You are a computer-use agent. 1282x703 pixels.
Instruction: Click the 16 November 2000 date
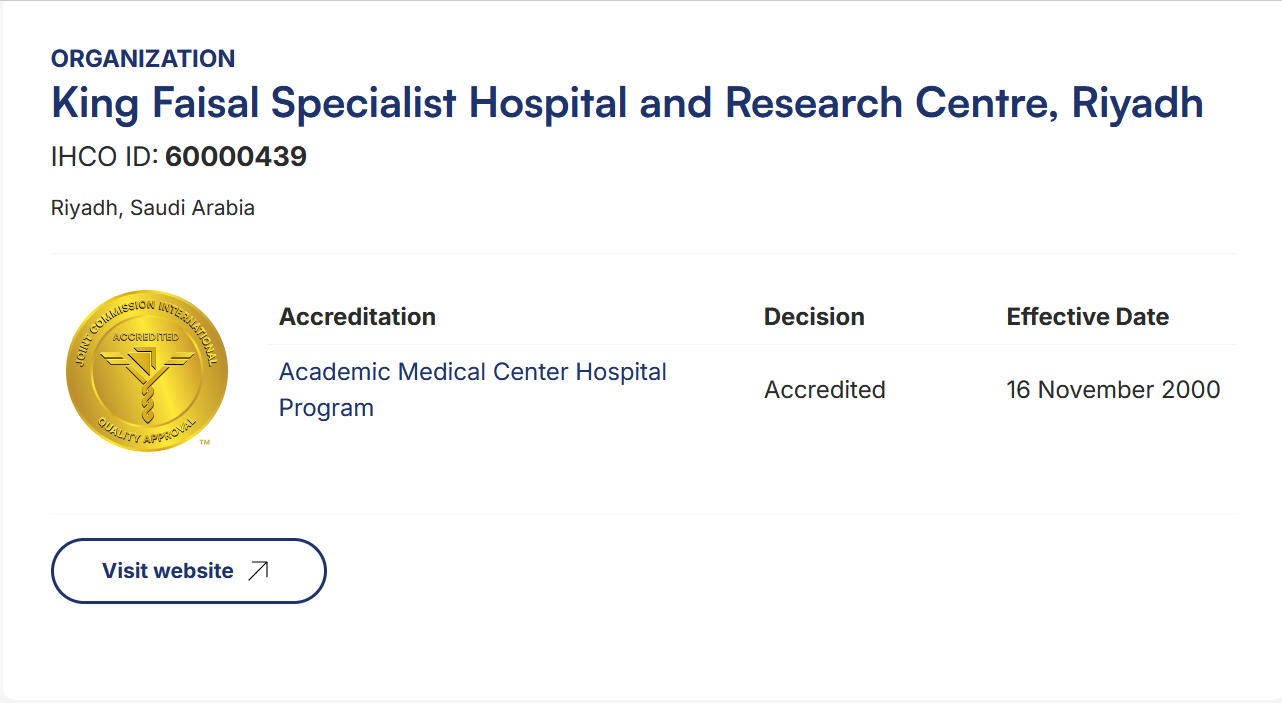tap(1113, 390)
